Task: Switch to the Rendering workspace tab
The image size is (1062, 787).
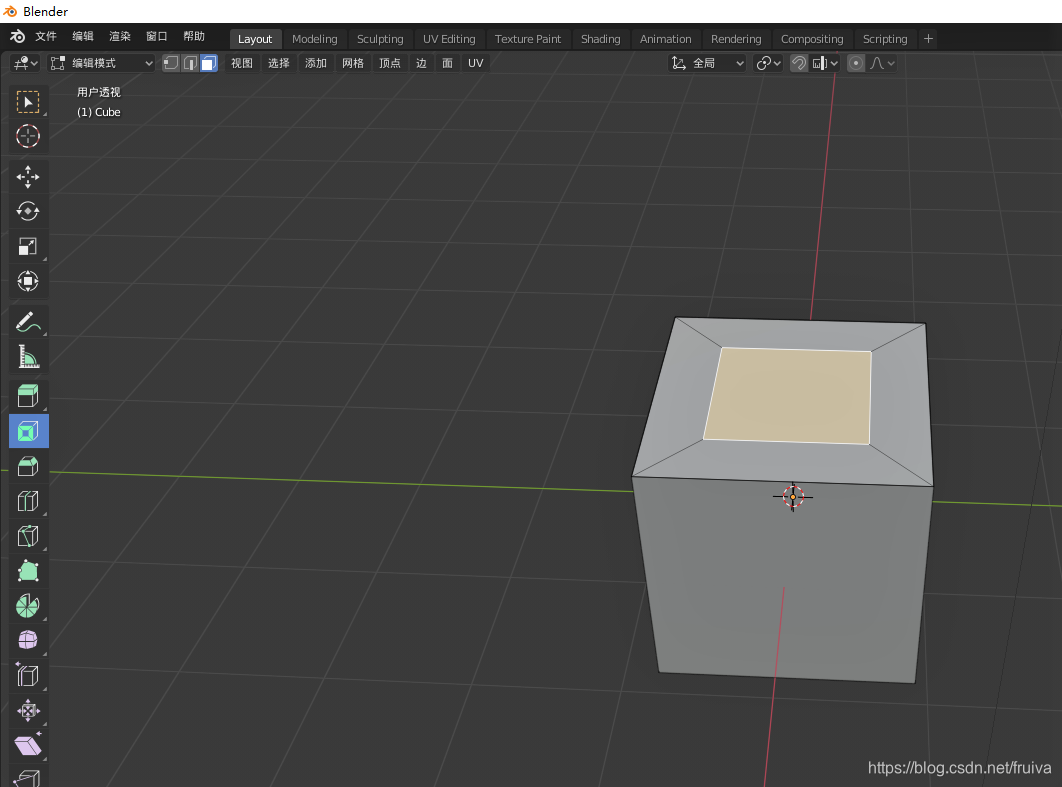Action: (736, 39)
